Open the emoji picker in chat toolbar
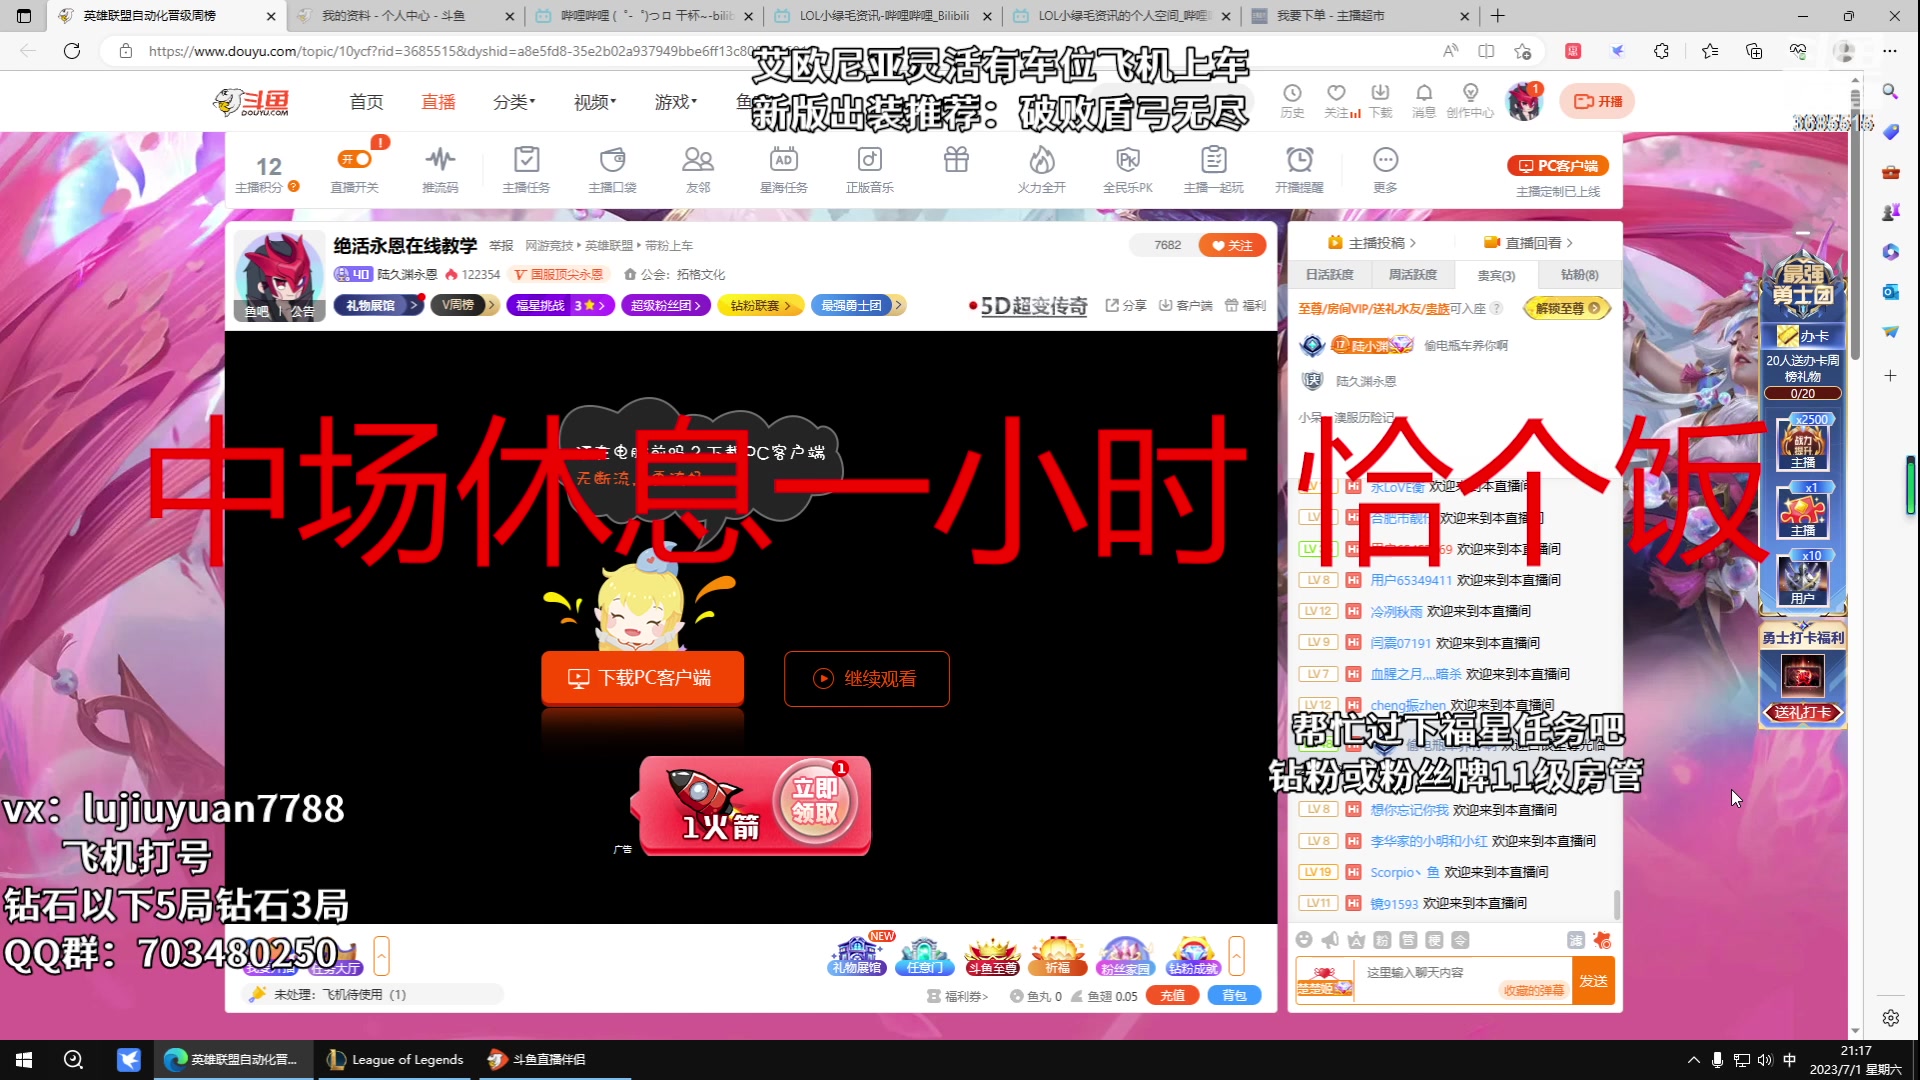This screenshot has height=1080, width=1920. pos(1304,940)
